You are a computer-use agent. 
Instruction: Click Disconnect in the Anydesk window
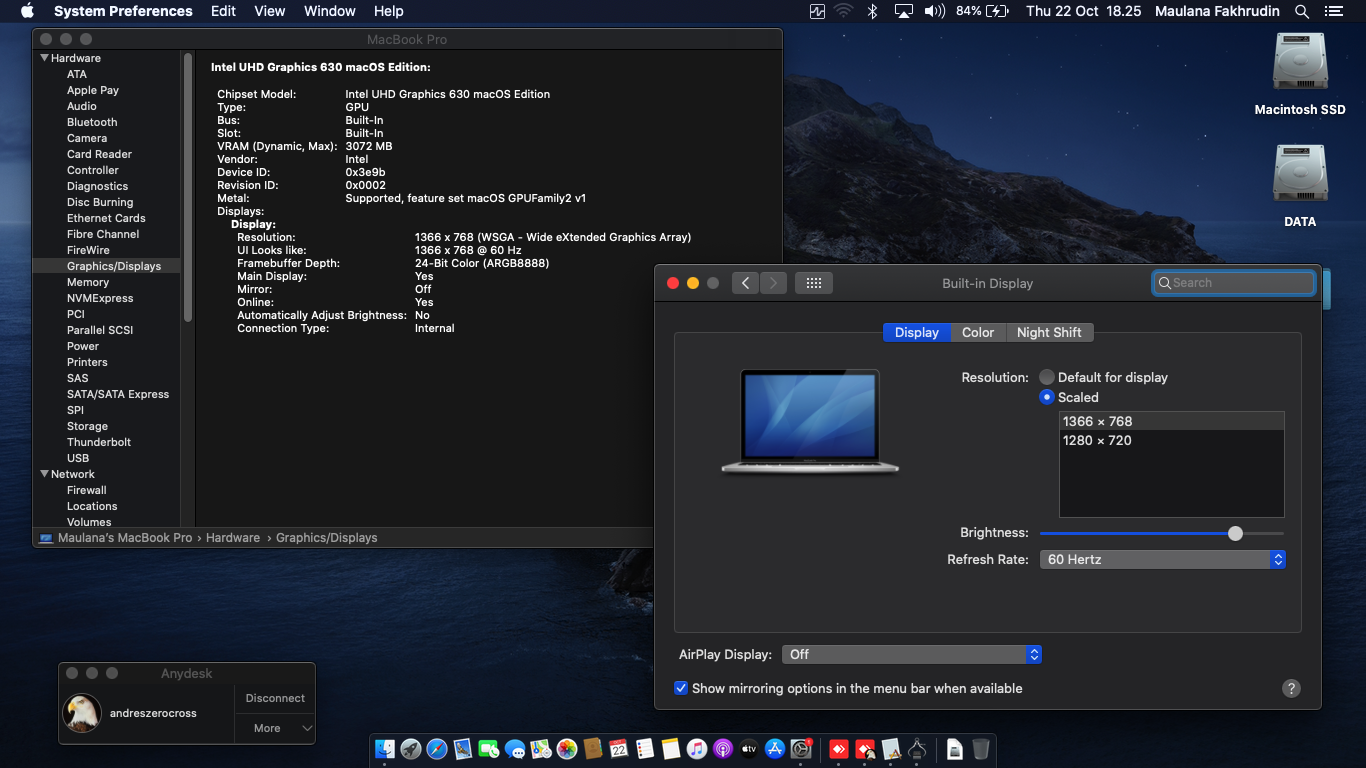[x=275, y=698]
